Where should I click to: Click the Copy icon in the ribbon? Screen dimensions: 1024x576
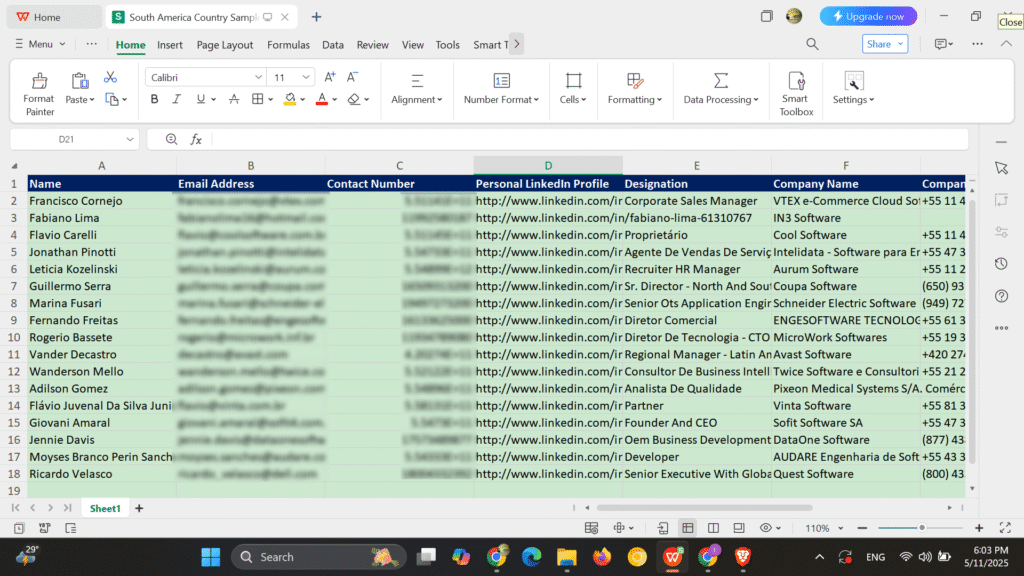coord(112,100)
